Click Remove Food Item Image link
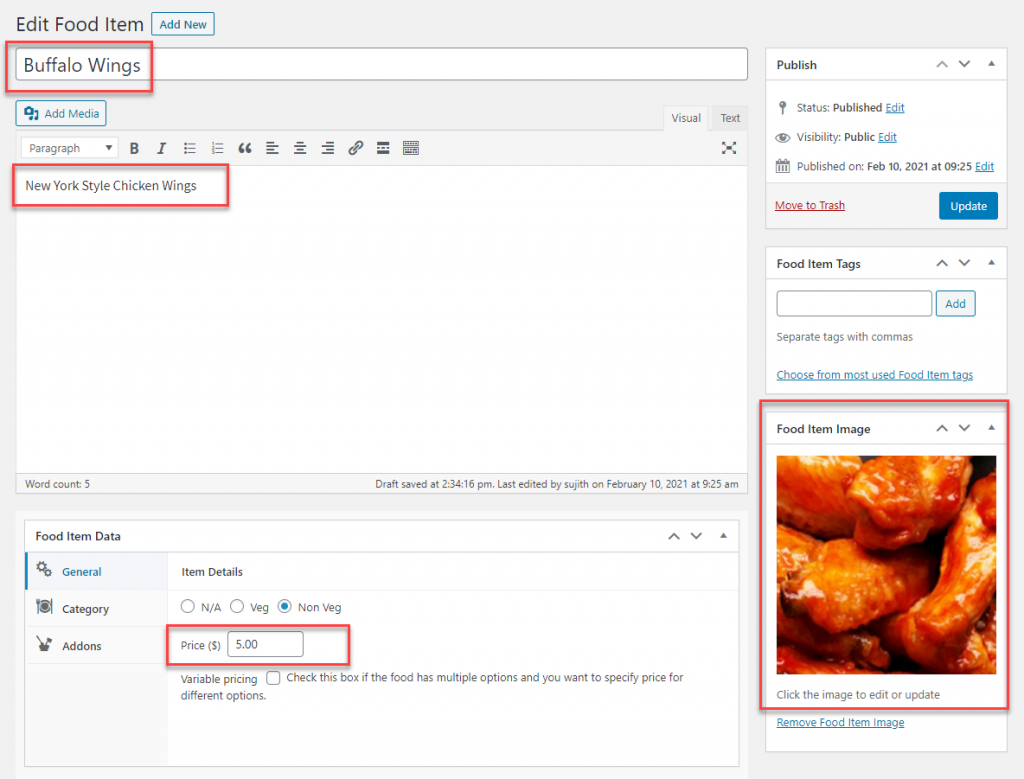The width and height of the screenshot is (1024, 779). 840,722
